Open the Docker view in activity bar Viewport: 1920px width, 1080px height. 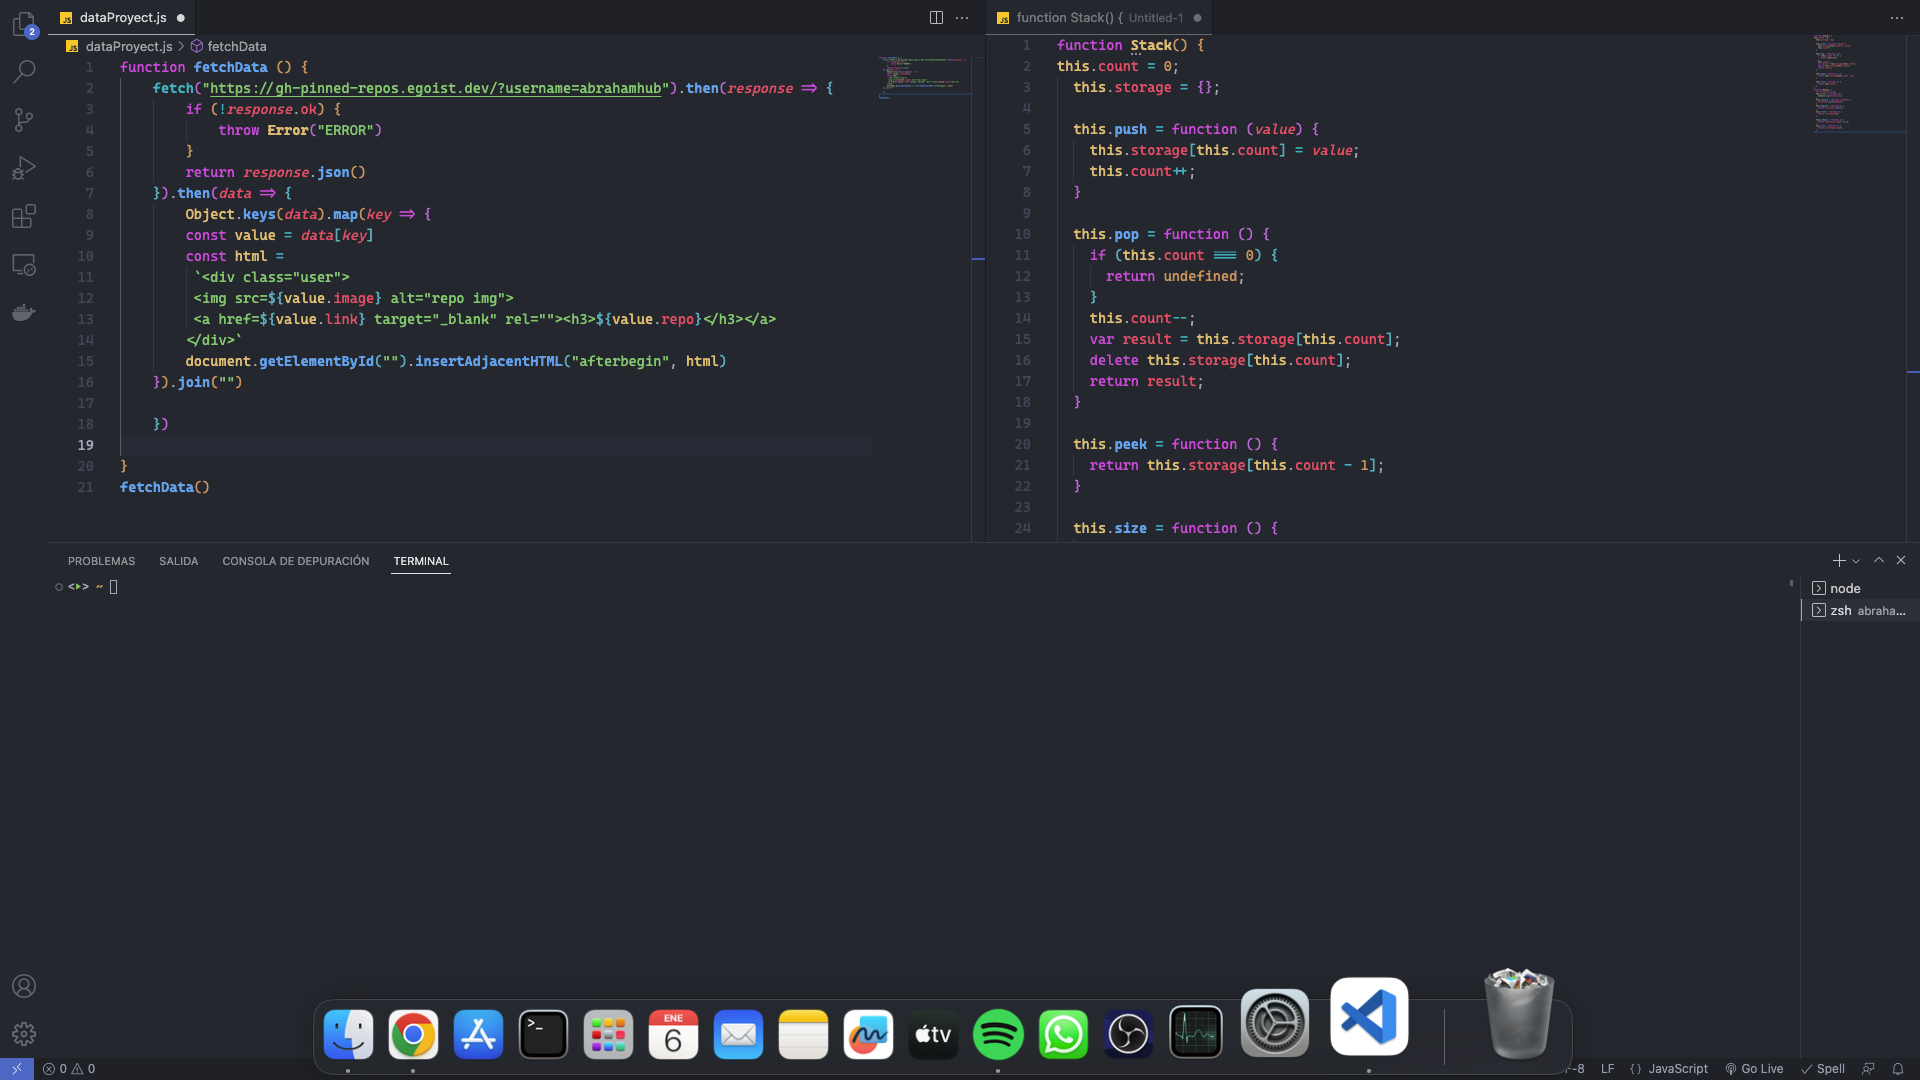tap(24, 313)
